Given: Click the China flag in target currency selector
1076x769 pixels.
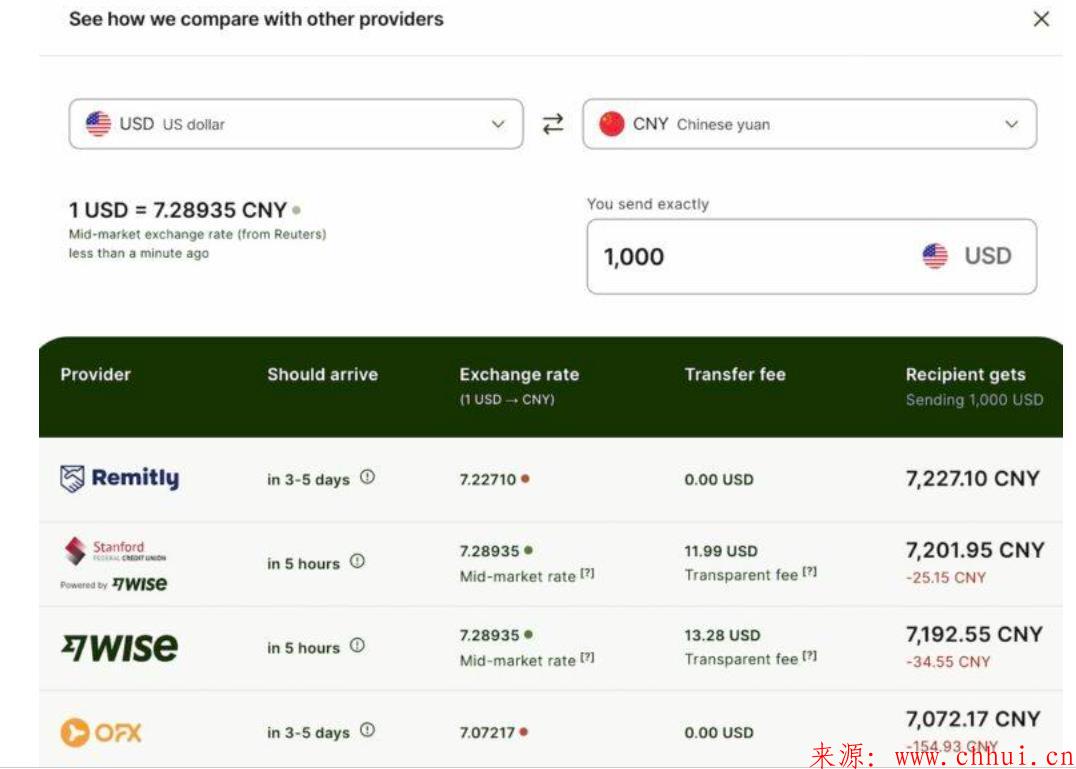Looking at the screenshot, I should click(x=611, y=124).
